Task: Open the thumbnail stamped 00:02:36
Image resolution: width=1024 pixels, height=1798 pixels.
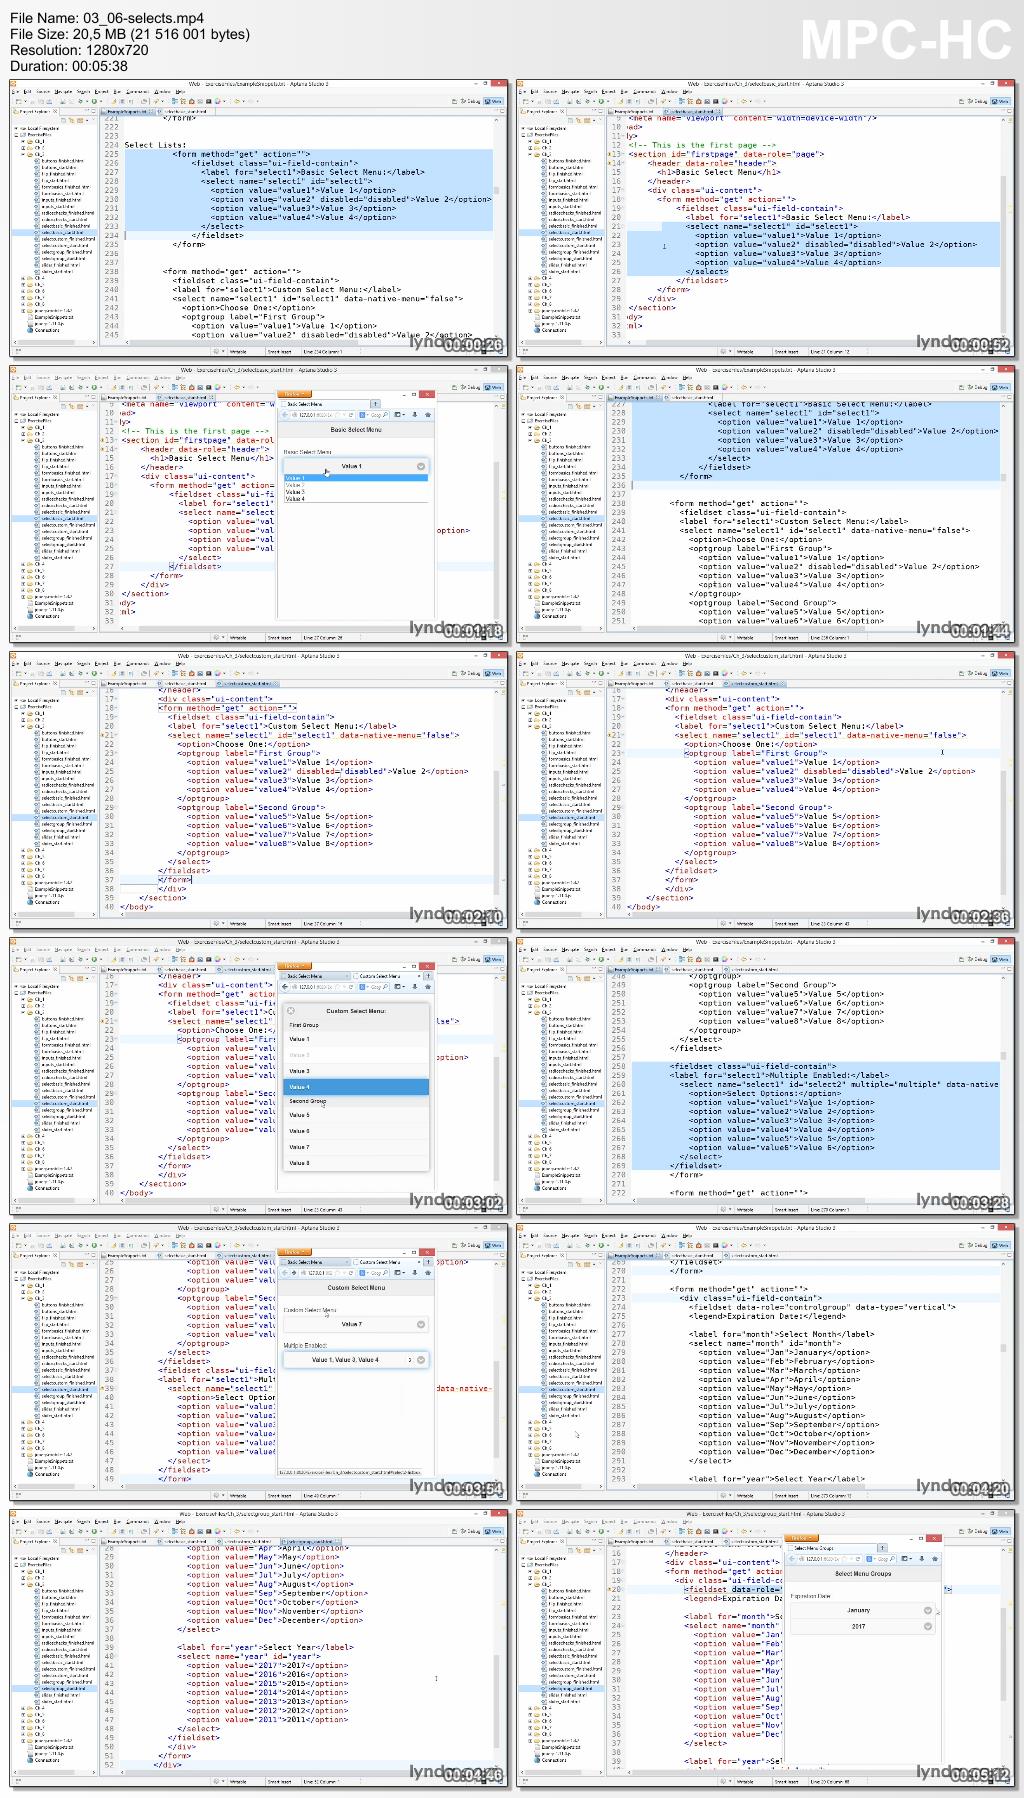Action: [766, 790]
